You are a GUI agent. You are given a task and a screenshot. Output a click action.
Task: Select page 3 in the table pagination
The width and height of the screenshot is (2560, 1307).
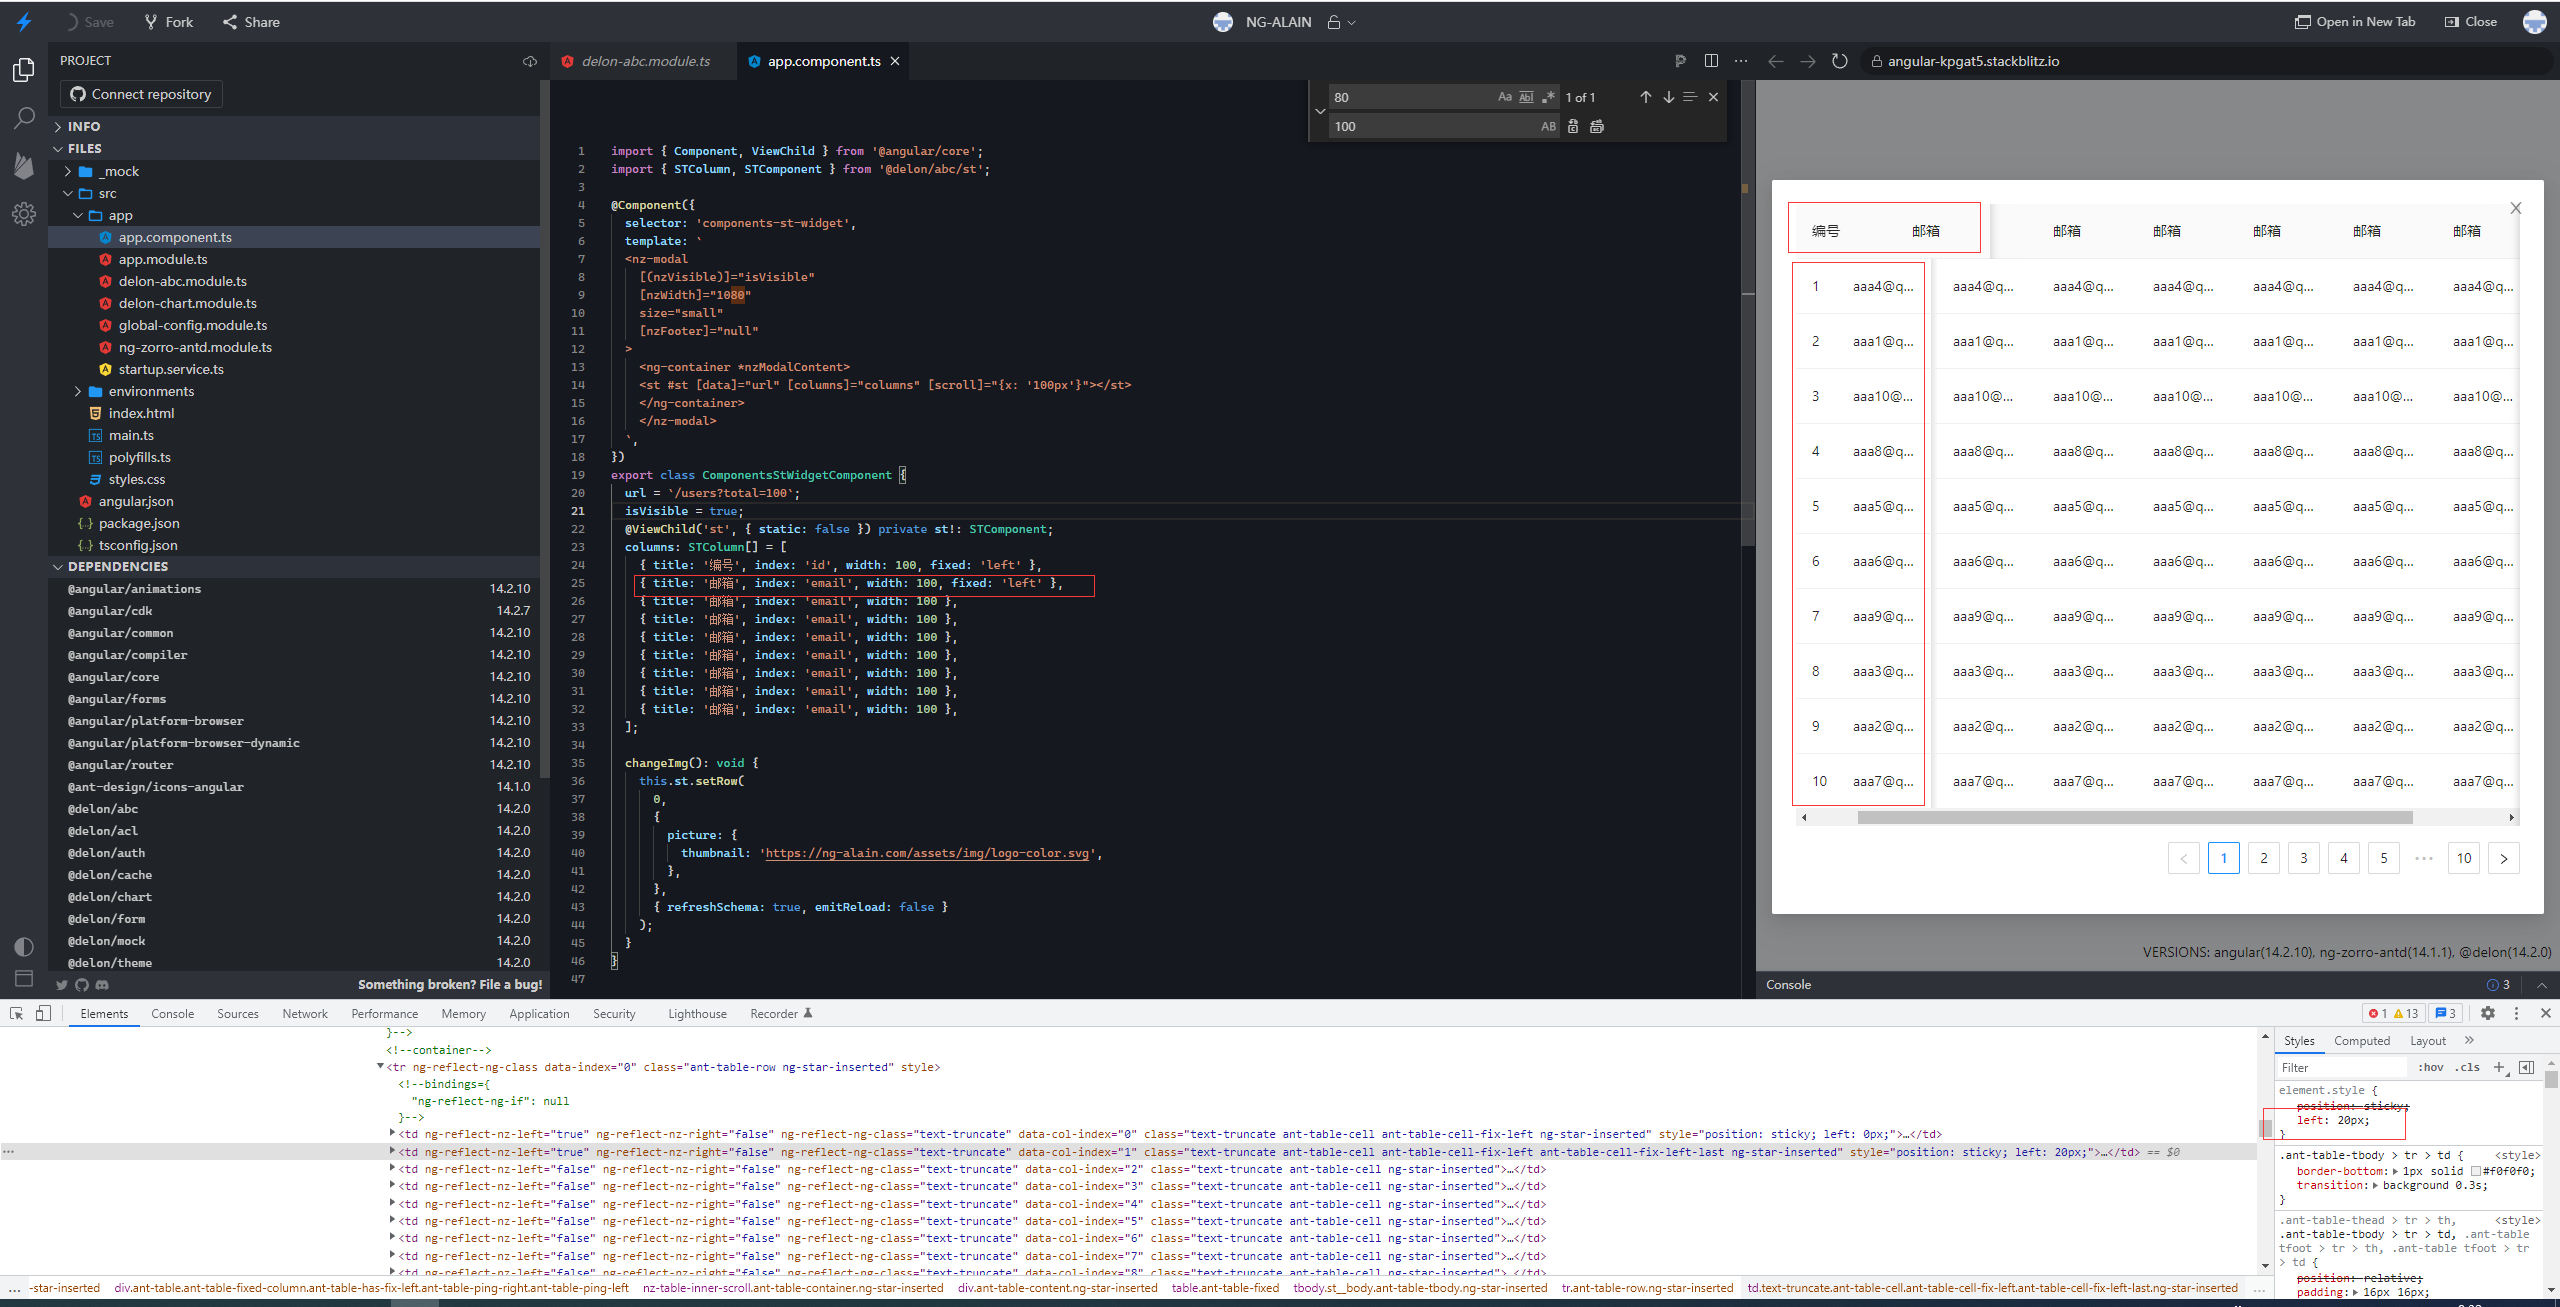point(2303,858)
